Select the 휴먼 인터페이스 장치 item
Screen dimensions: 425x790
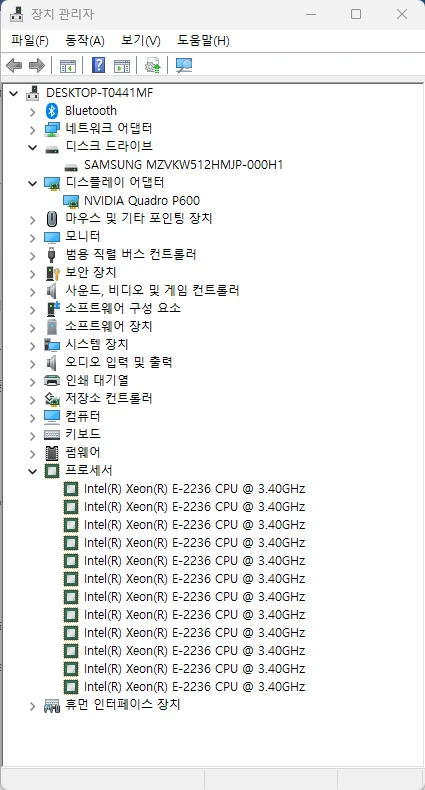(x=123, y=704)
